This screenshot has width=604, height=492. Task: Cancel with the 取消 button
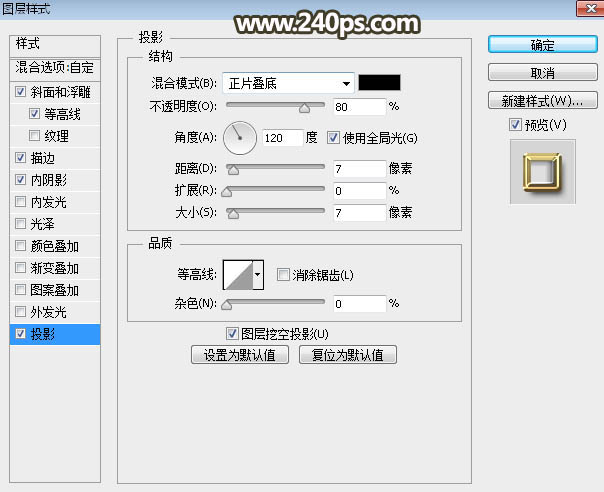[543, 72]
